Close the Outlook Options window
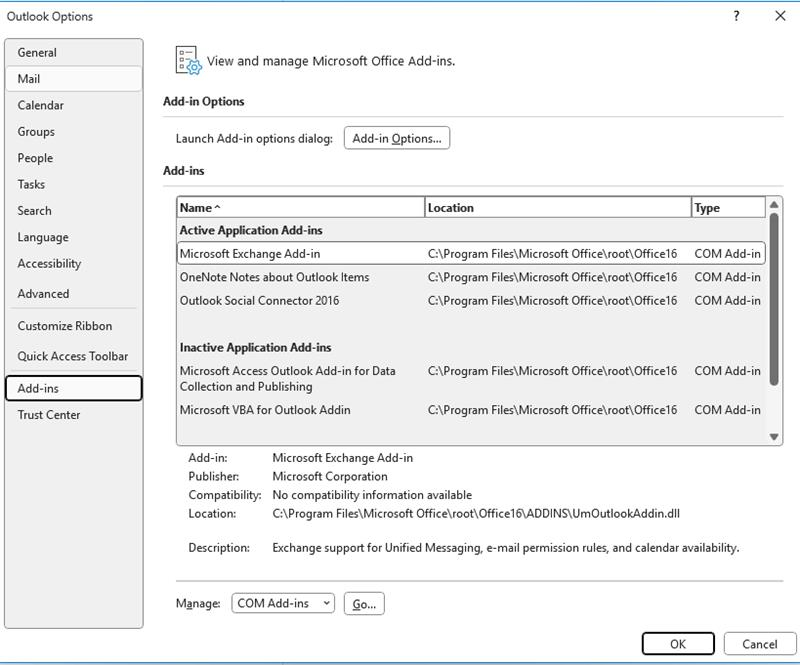Viewport: 800px width, 665px height. click(x=780, y=16)
